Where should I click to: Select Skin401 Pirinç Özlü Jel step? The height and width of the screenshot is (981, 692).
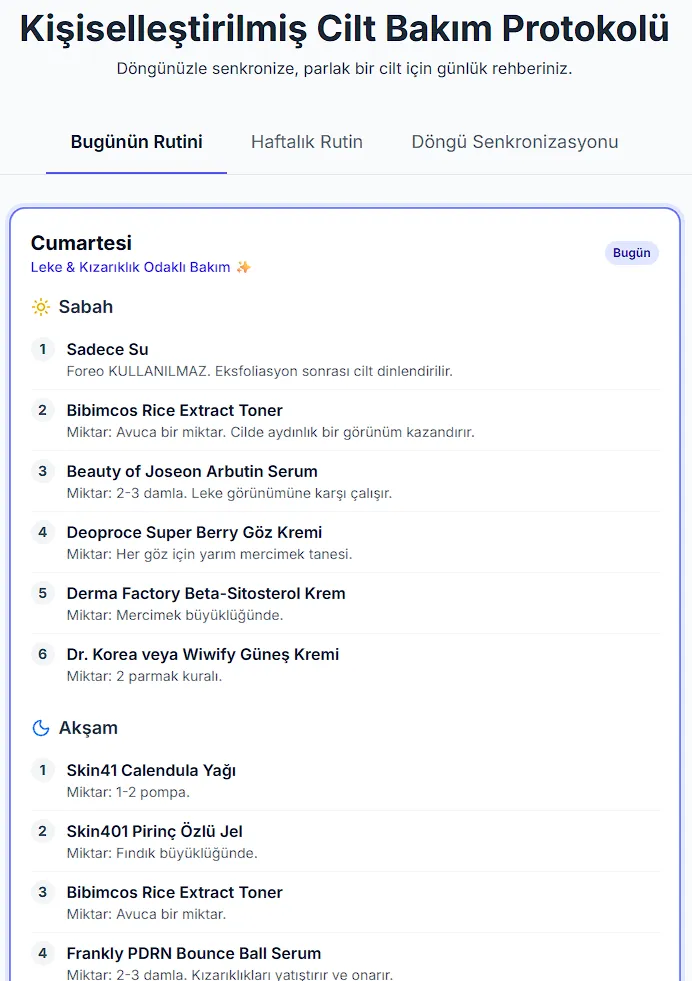[155, 831]
